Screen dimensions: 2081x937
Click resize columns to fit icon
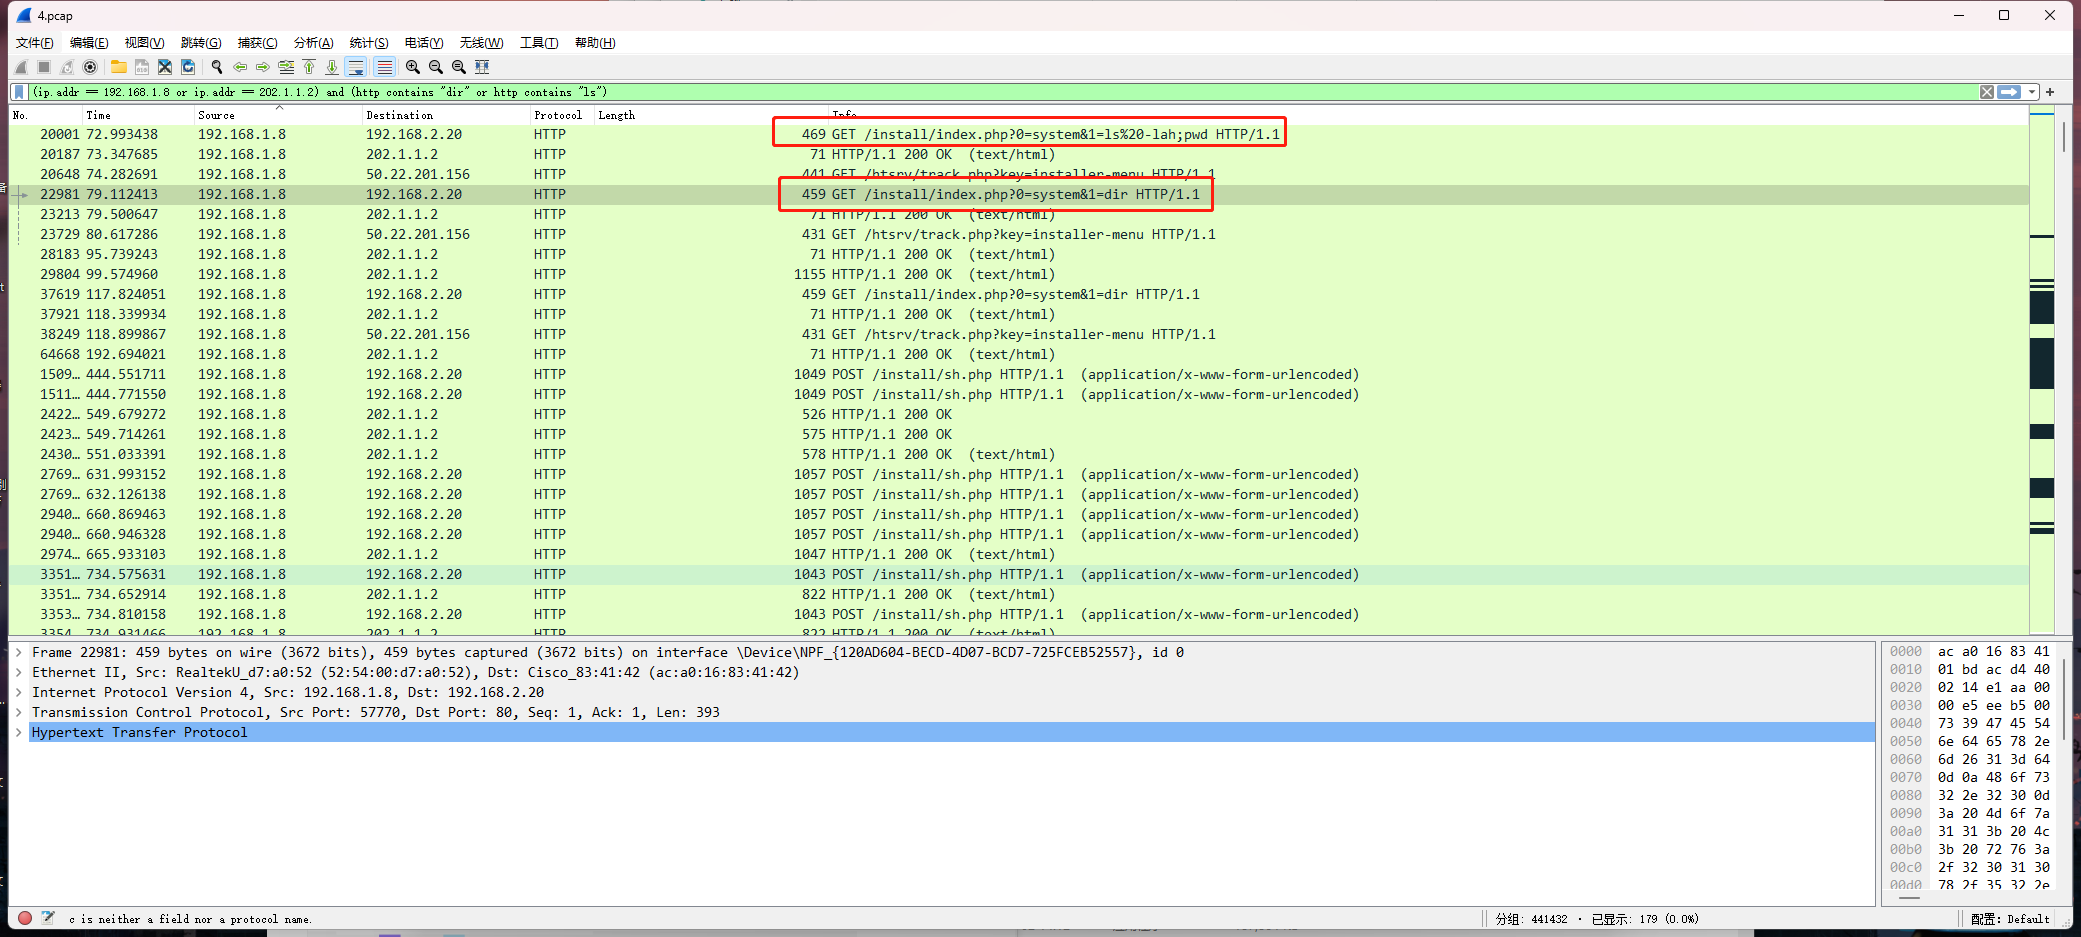coord(482,67)
